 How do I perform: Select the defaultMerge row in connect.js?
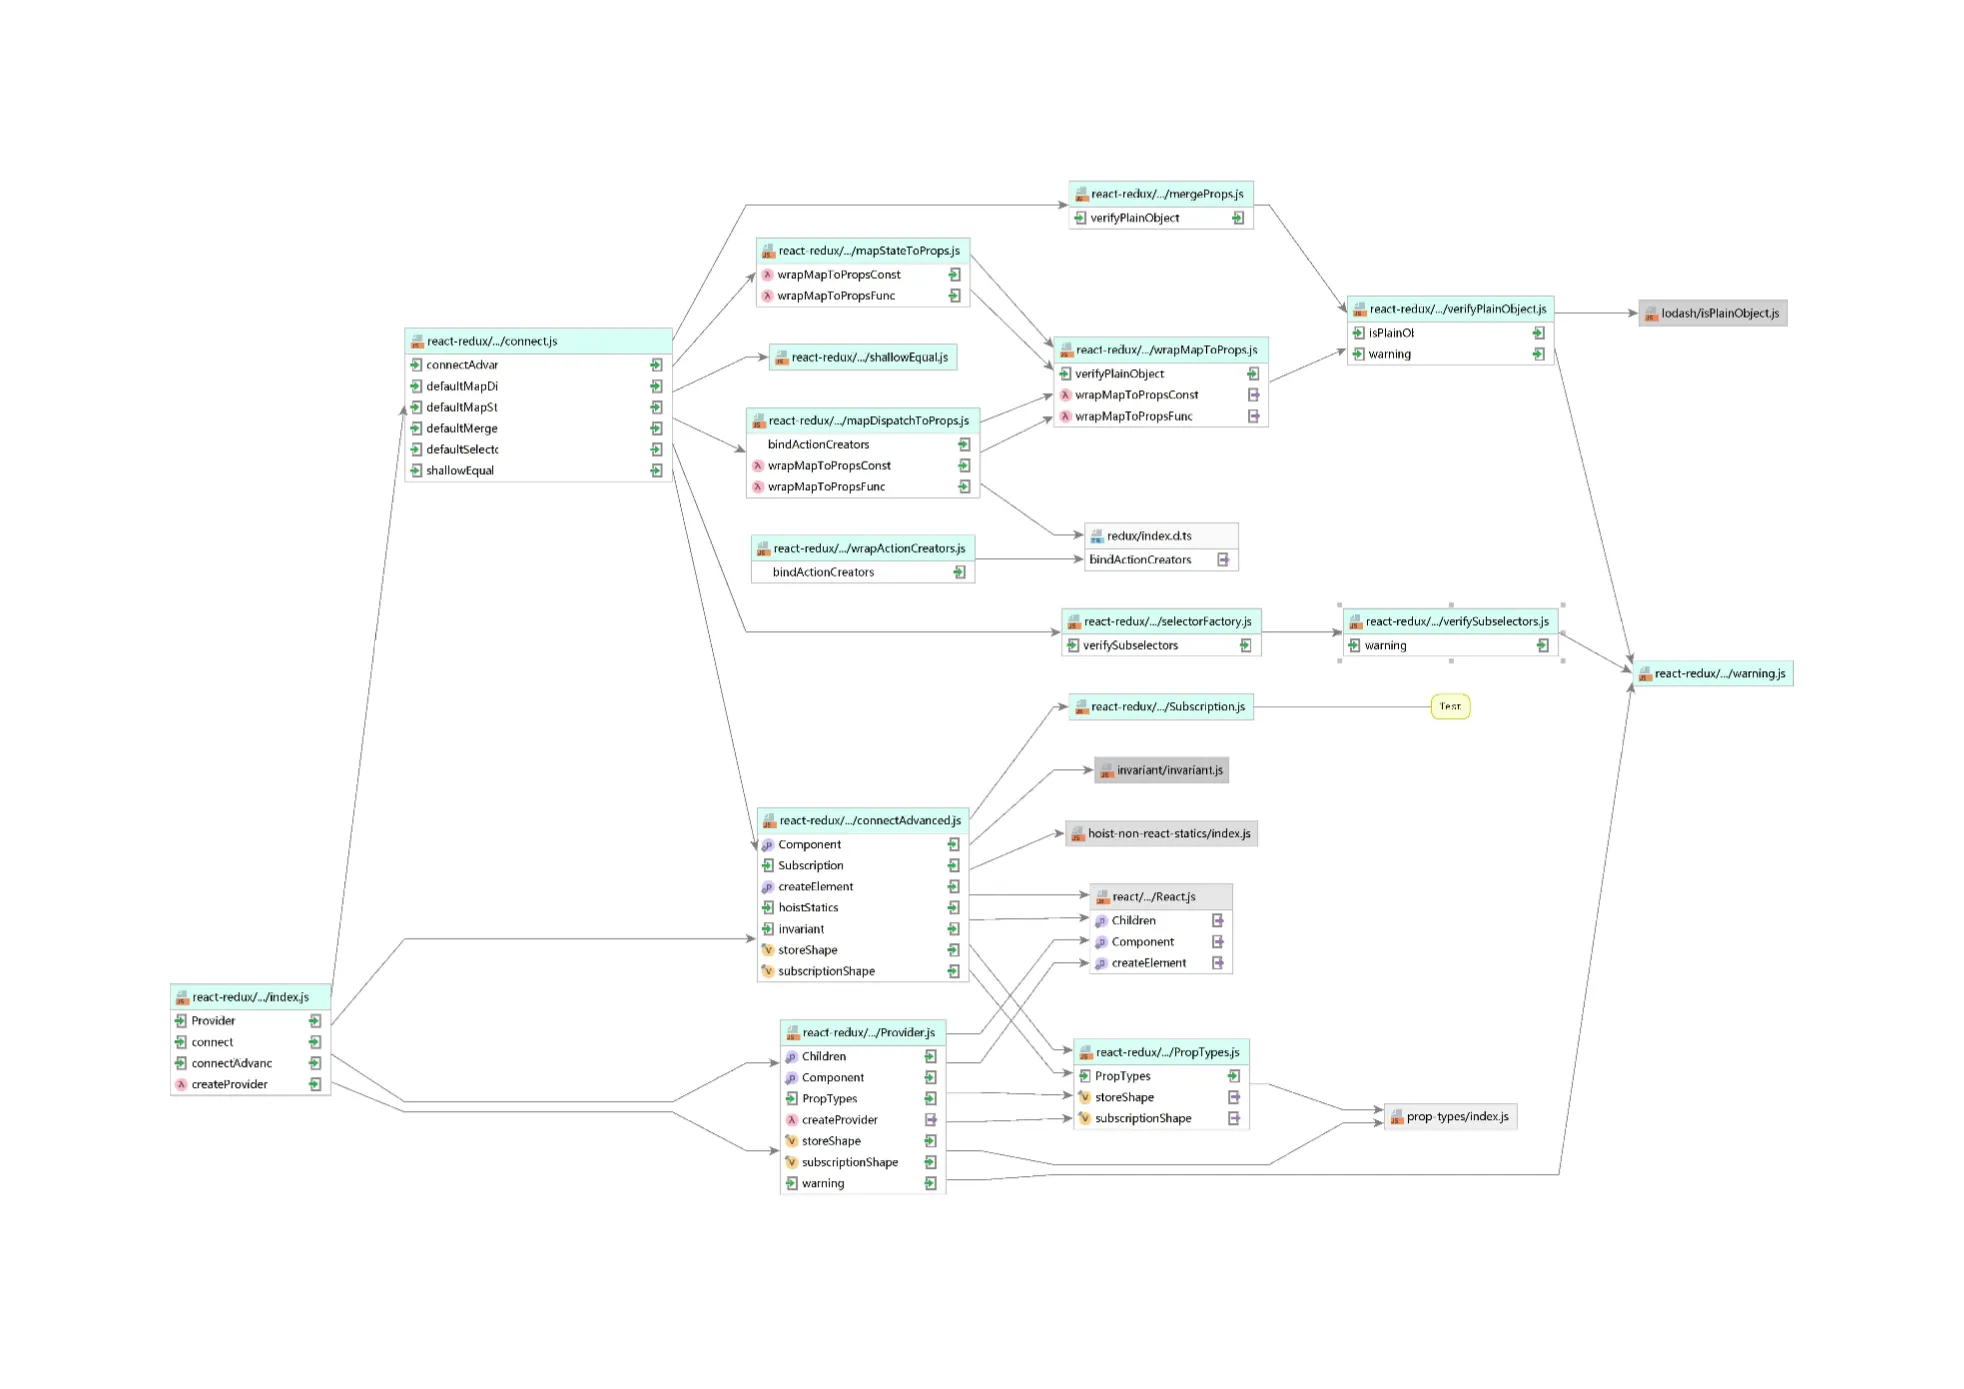[x=538, y=429]
